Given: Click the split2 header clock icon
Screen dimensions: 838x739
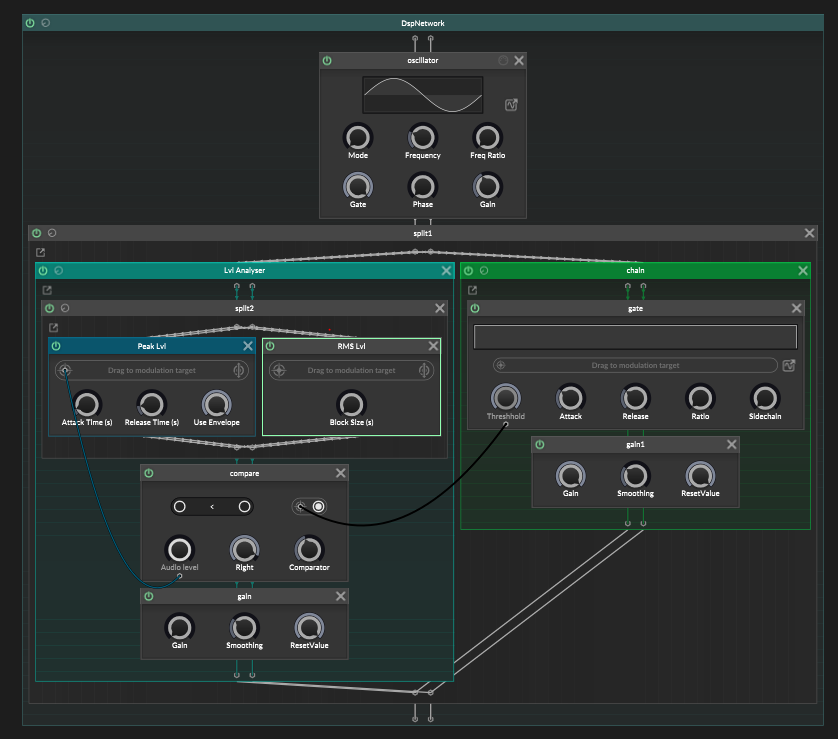Looking at the screenshot, I should [x=65, y=308].
